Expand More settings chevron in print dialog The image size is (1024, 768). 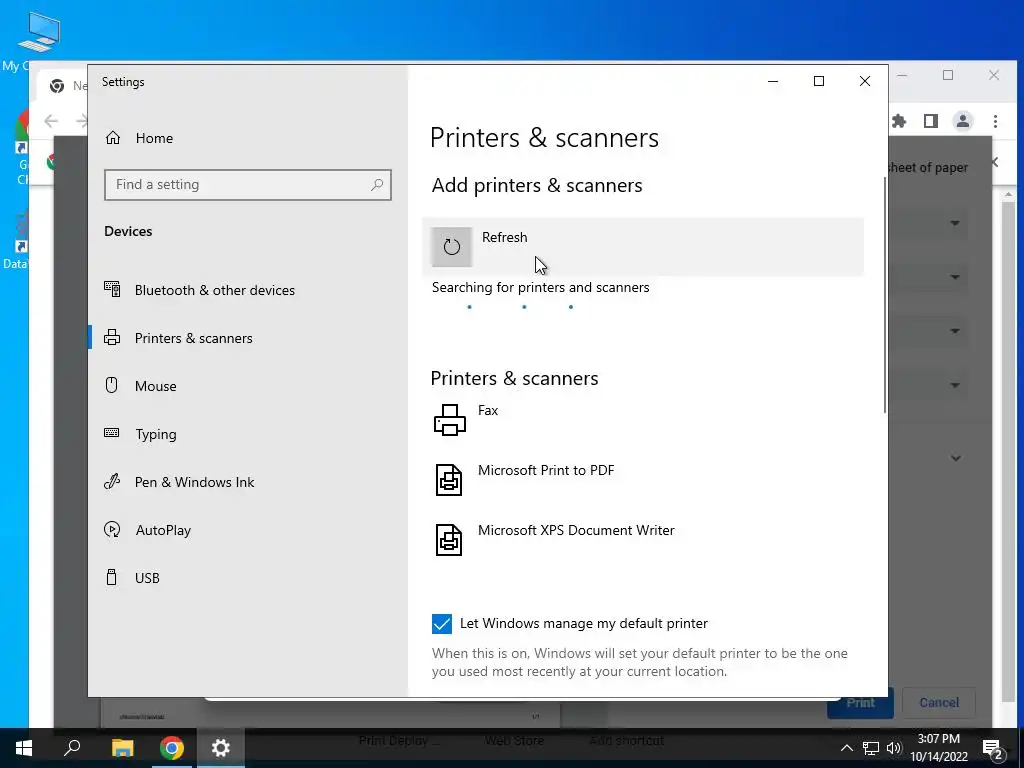(955, 458)
